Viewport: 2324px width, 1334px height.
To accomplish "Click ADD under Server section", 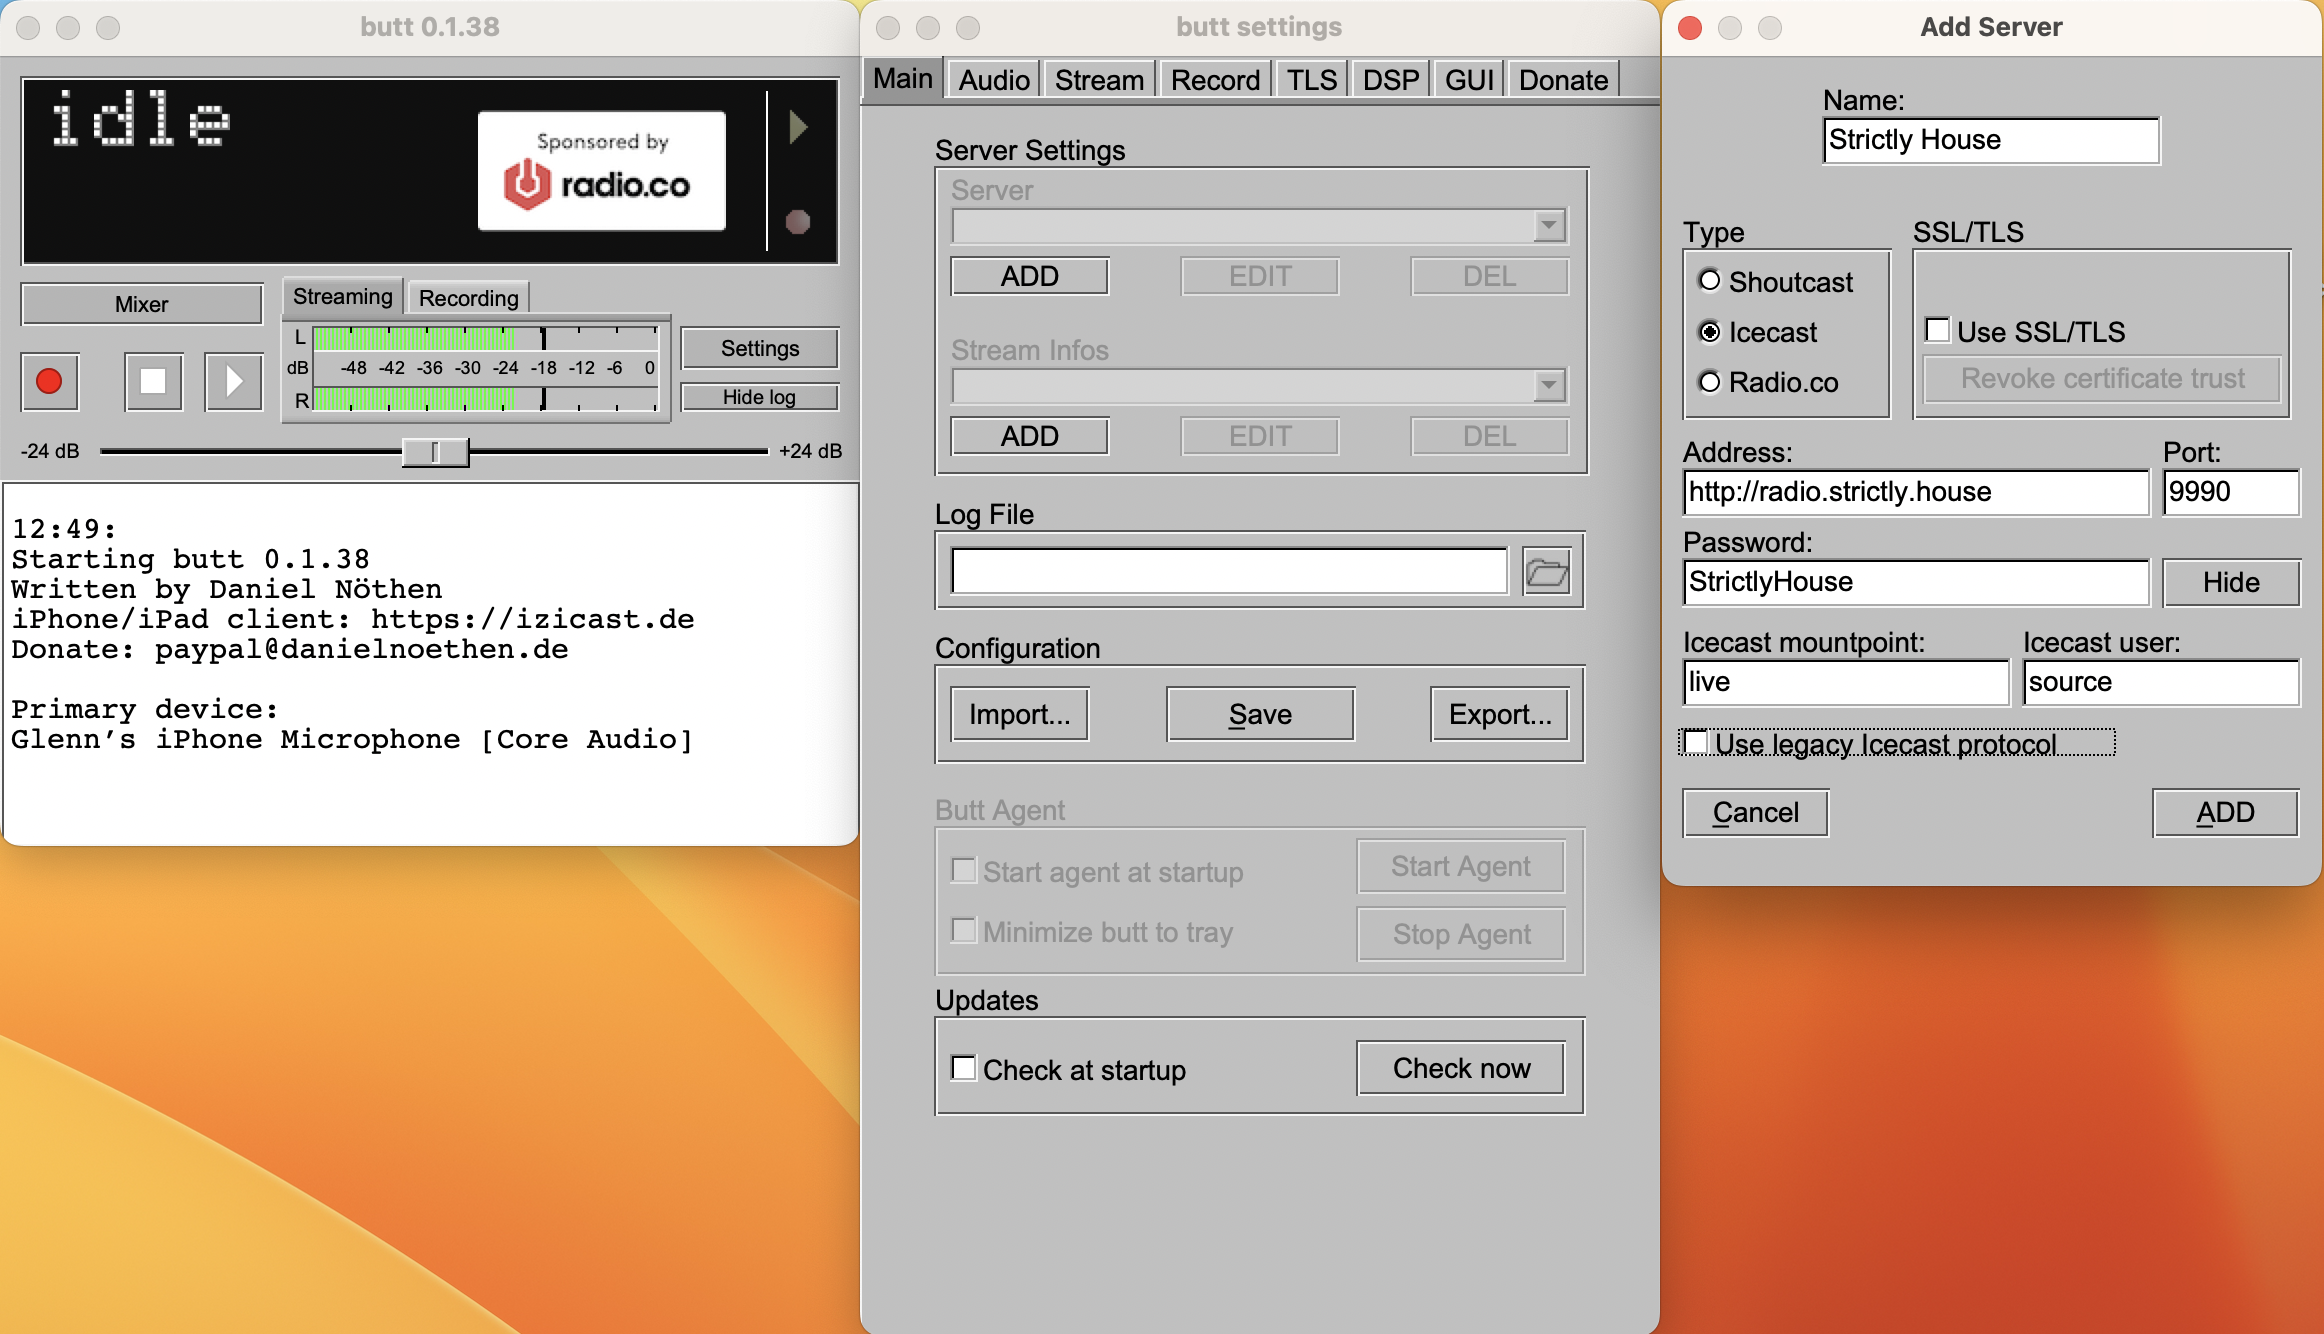I will coord(1030,276).
